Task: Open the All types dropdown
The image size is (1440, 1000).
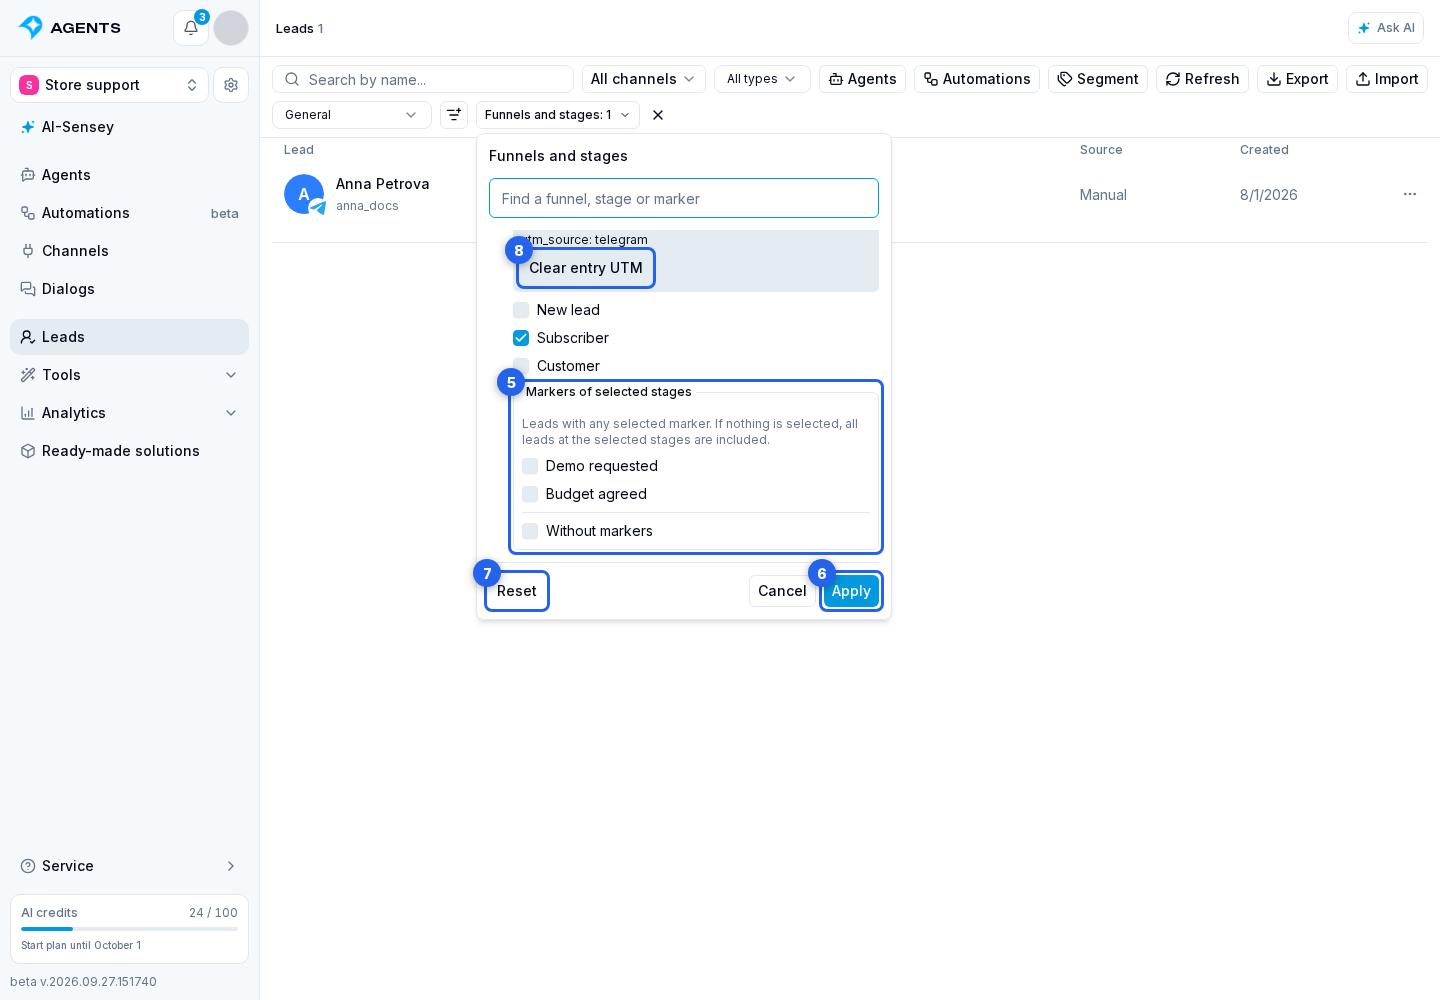Action: [762, 79]
